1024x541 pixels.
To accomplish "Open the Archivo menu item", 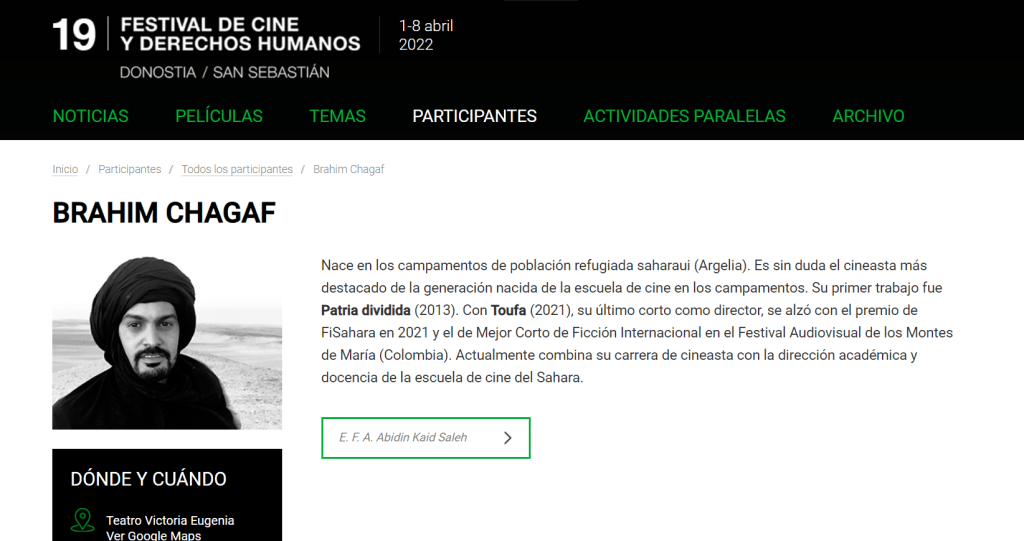I will pos(868,116).
